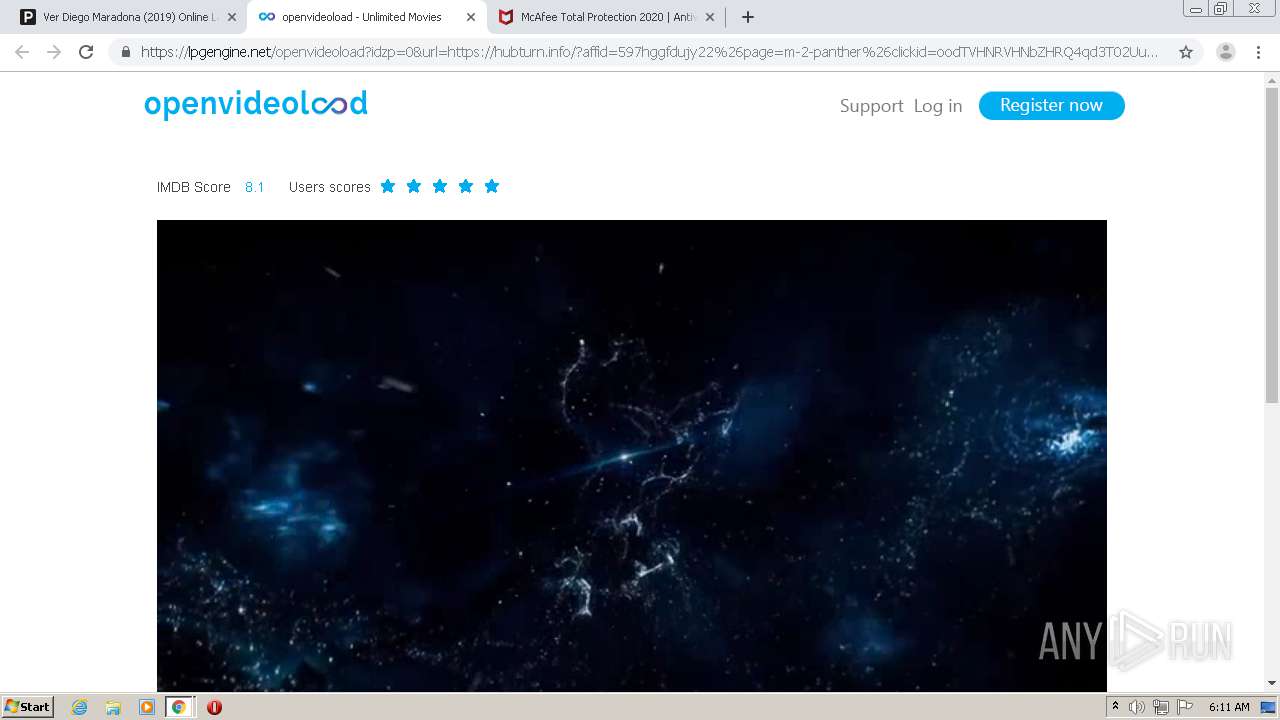Switch to Chrome in the taskbar
This screenshot has height=720, width=1280.
[179, 707]
